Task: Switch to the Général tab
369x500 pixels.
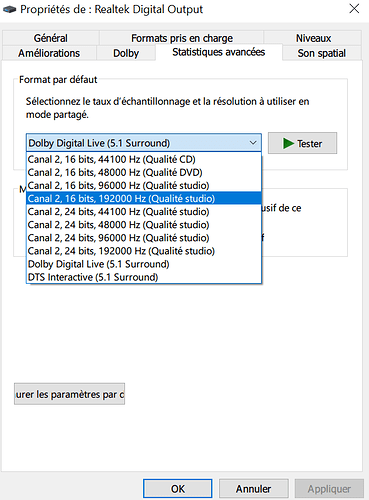Action: pyautogui.click(x=51, y=38)
